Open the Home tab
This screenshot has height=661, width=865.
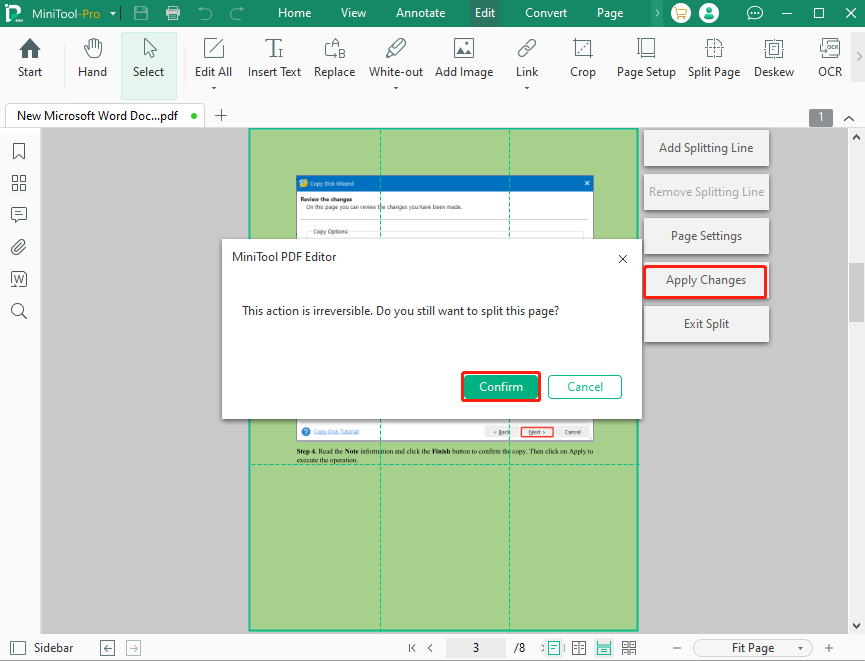[295, 13]
